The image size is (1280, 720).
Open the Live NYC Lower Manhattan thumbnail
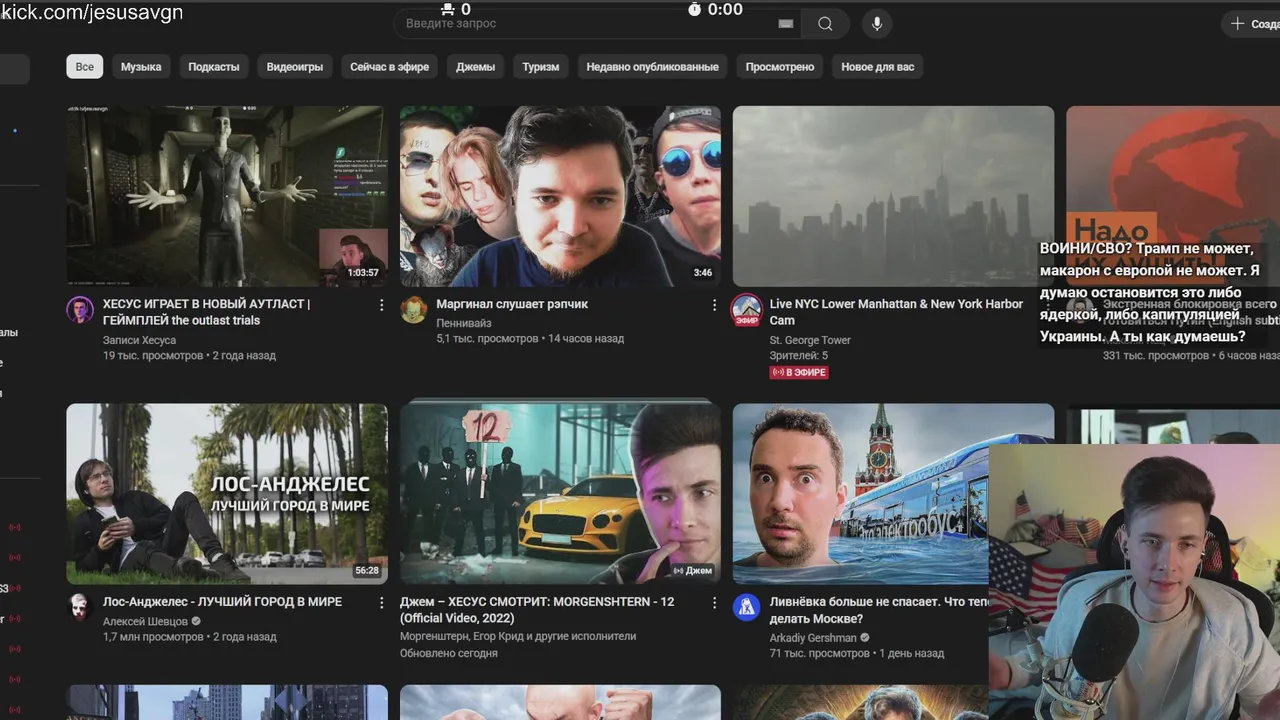click(x=893, y=196)
